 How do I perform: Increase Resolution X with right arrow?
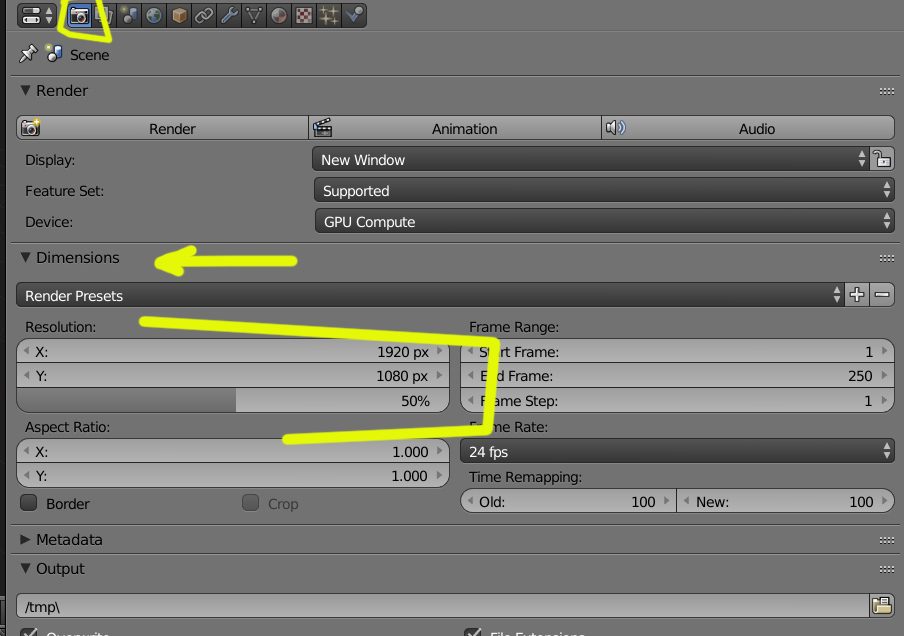440,351
